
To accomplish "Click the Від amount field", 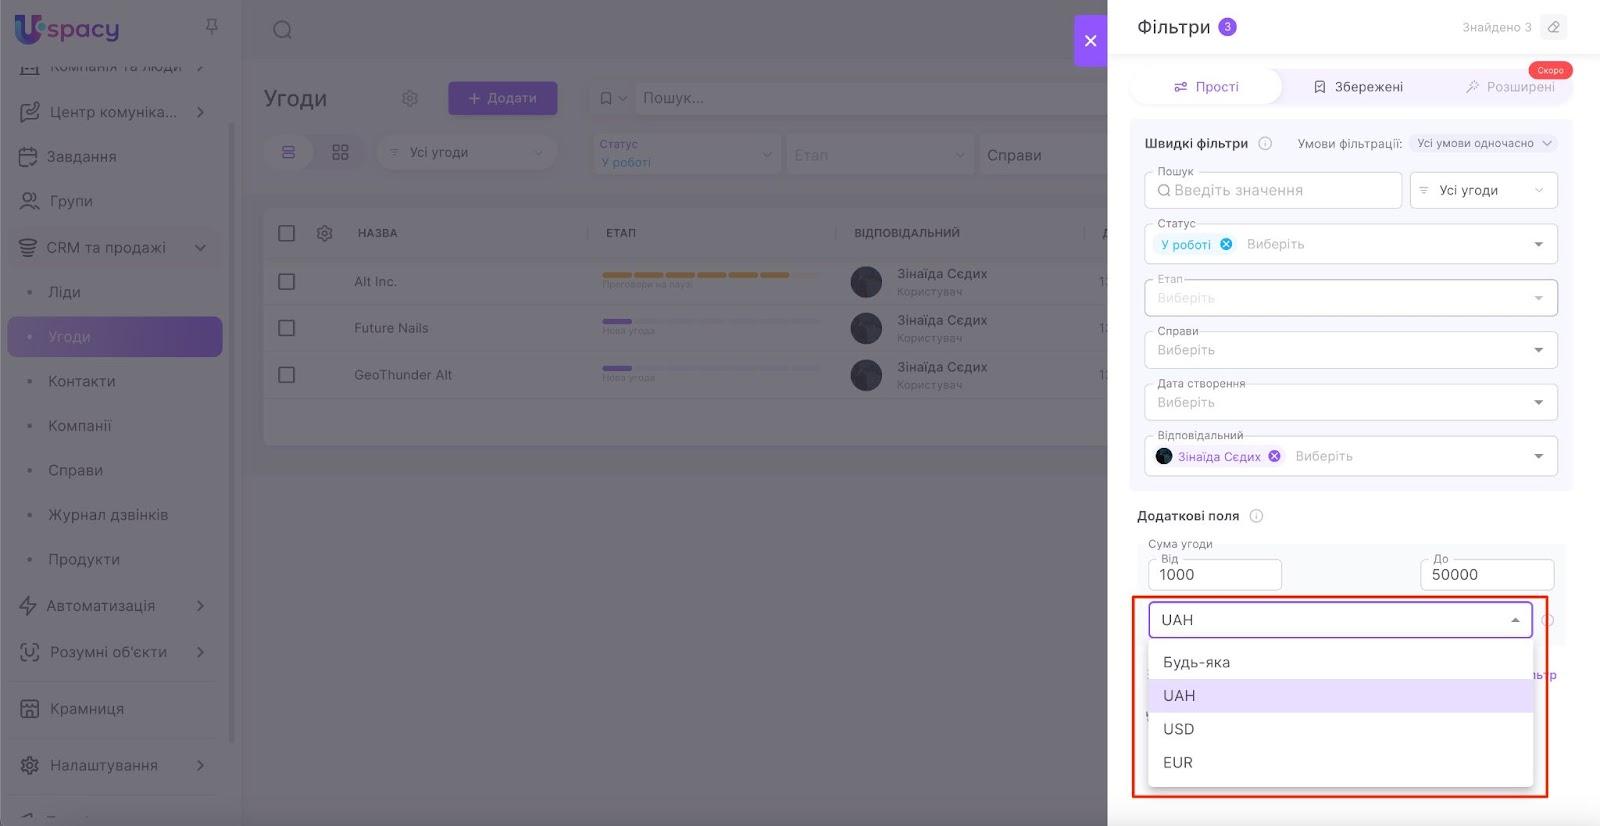I will pos(1215,575).
